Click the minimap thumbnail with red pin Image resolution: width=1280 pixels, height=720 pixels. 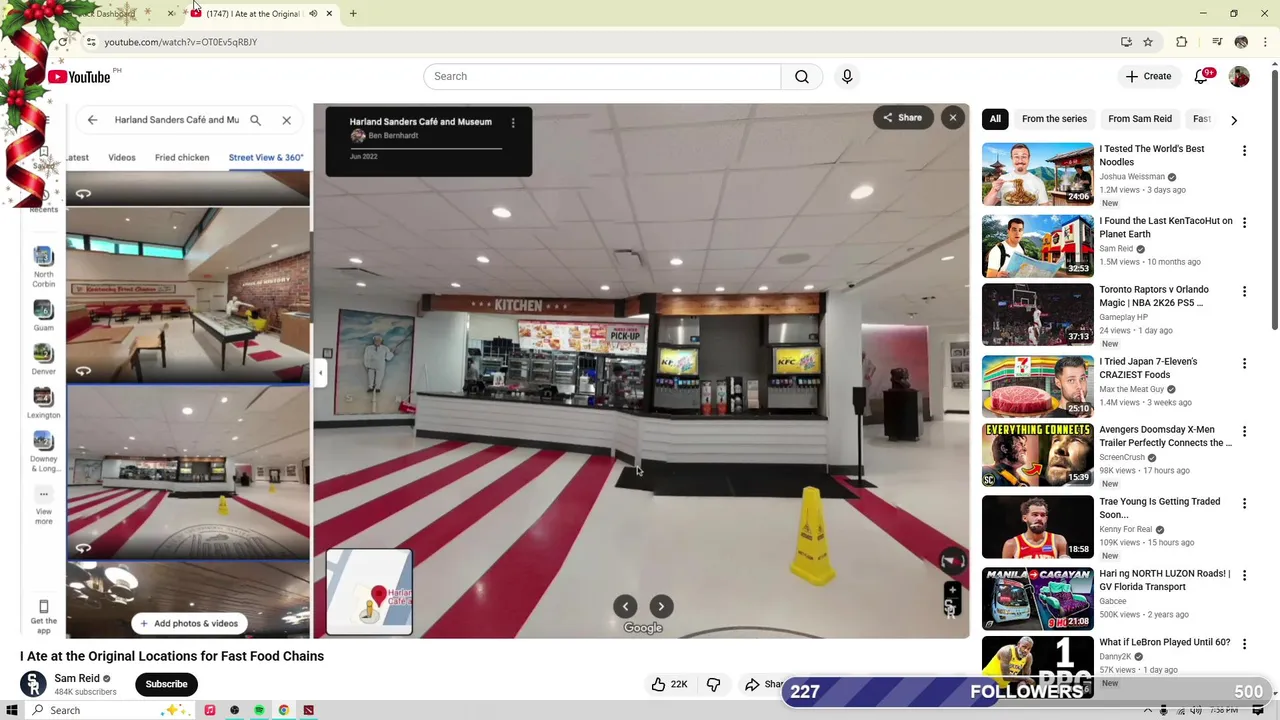point(369,592)
